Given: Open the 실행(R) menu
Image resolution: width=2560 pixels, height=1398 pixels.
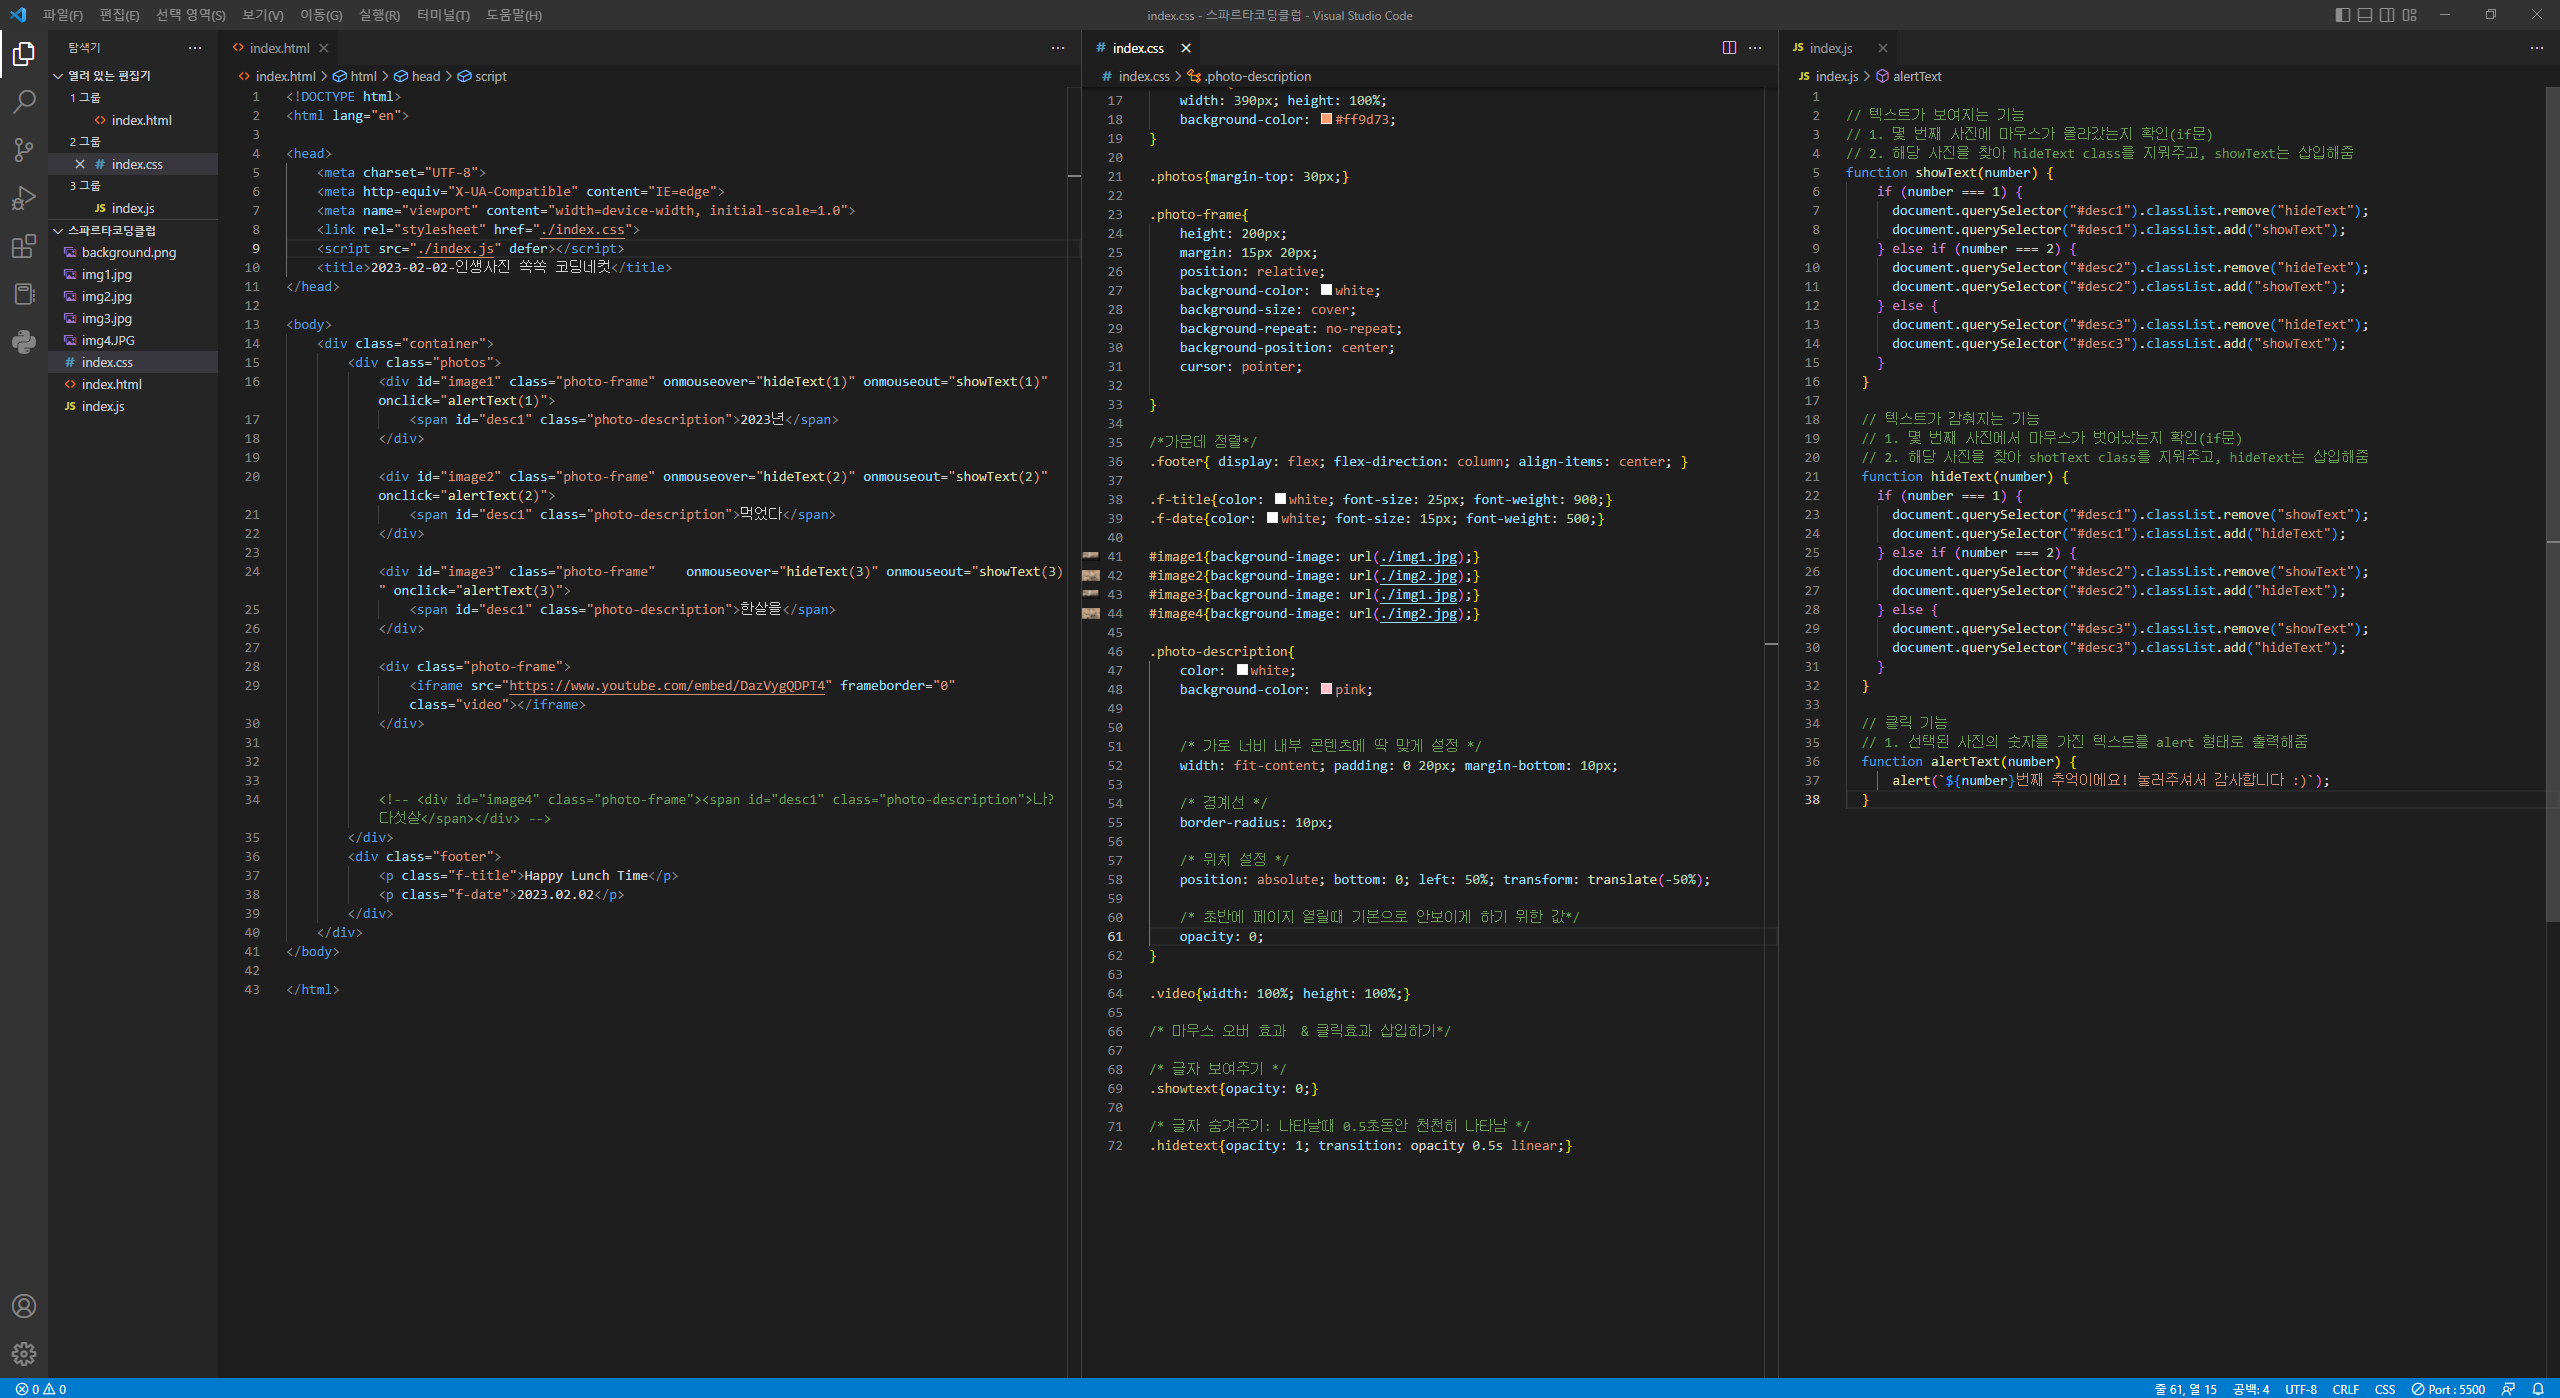Looking at the screenshot, I should point(379,15).
